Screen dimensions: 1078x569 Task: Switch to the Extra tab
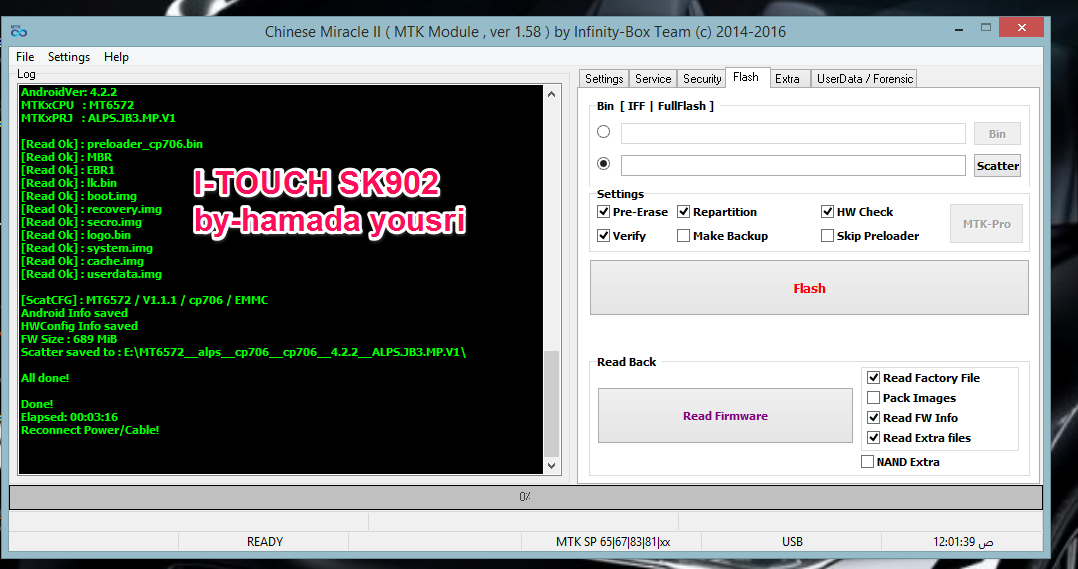[787, 79]
